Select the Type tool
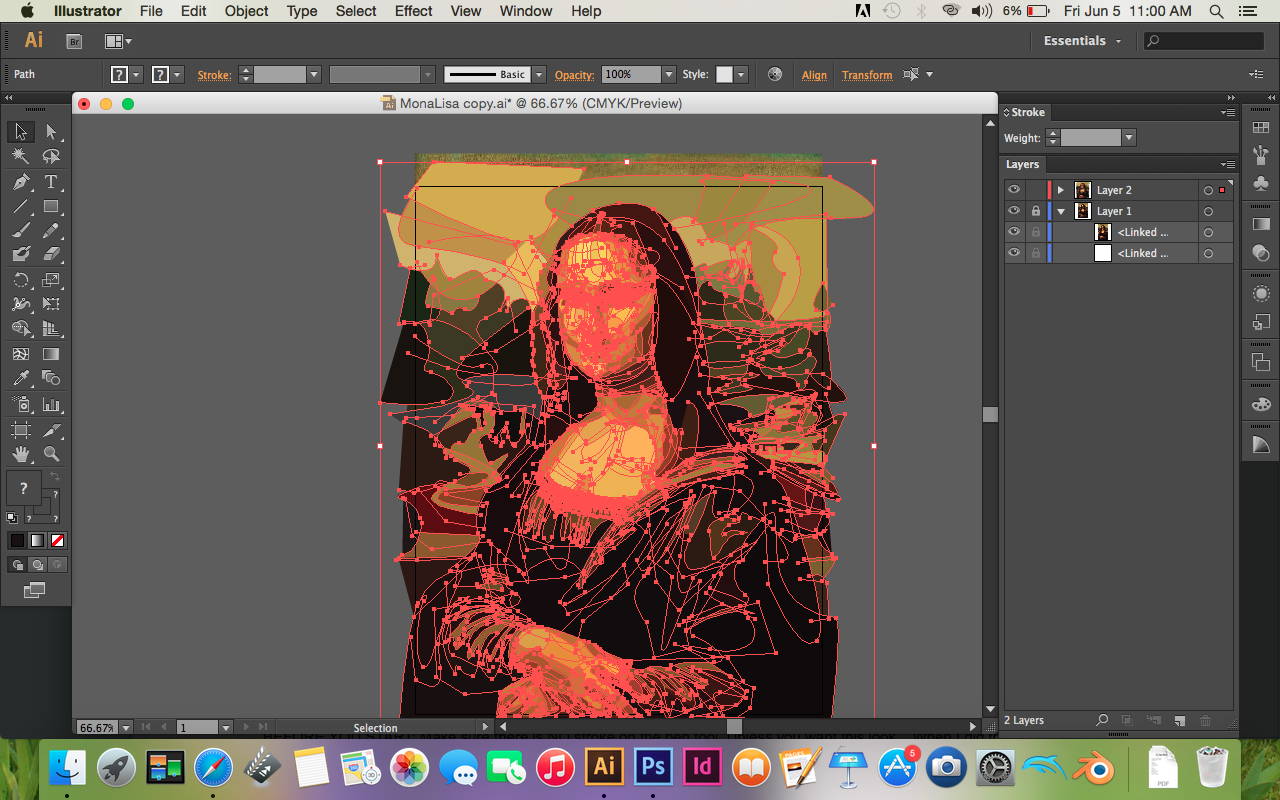 (x=51, y=182)
